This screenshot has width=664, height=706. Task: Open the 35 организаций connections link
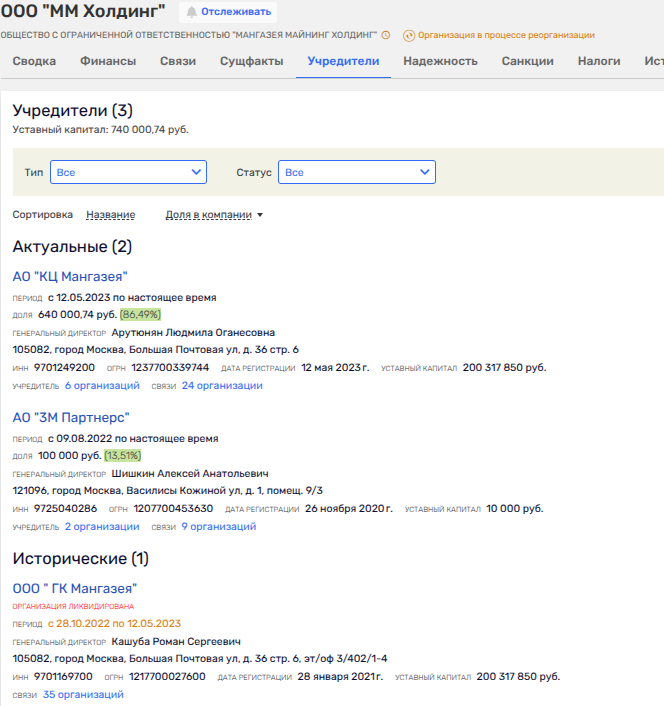(83, 695)
